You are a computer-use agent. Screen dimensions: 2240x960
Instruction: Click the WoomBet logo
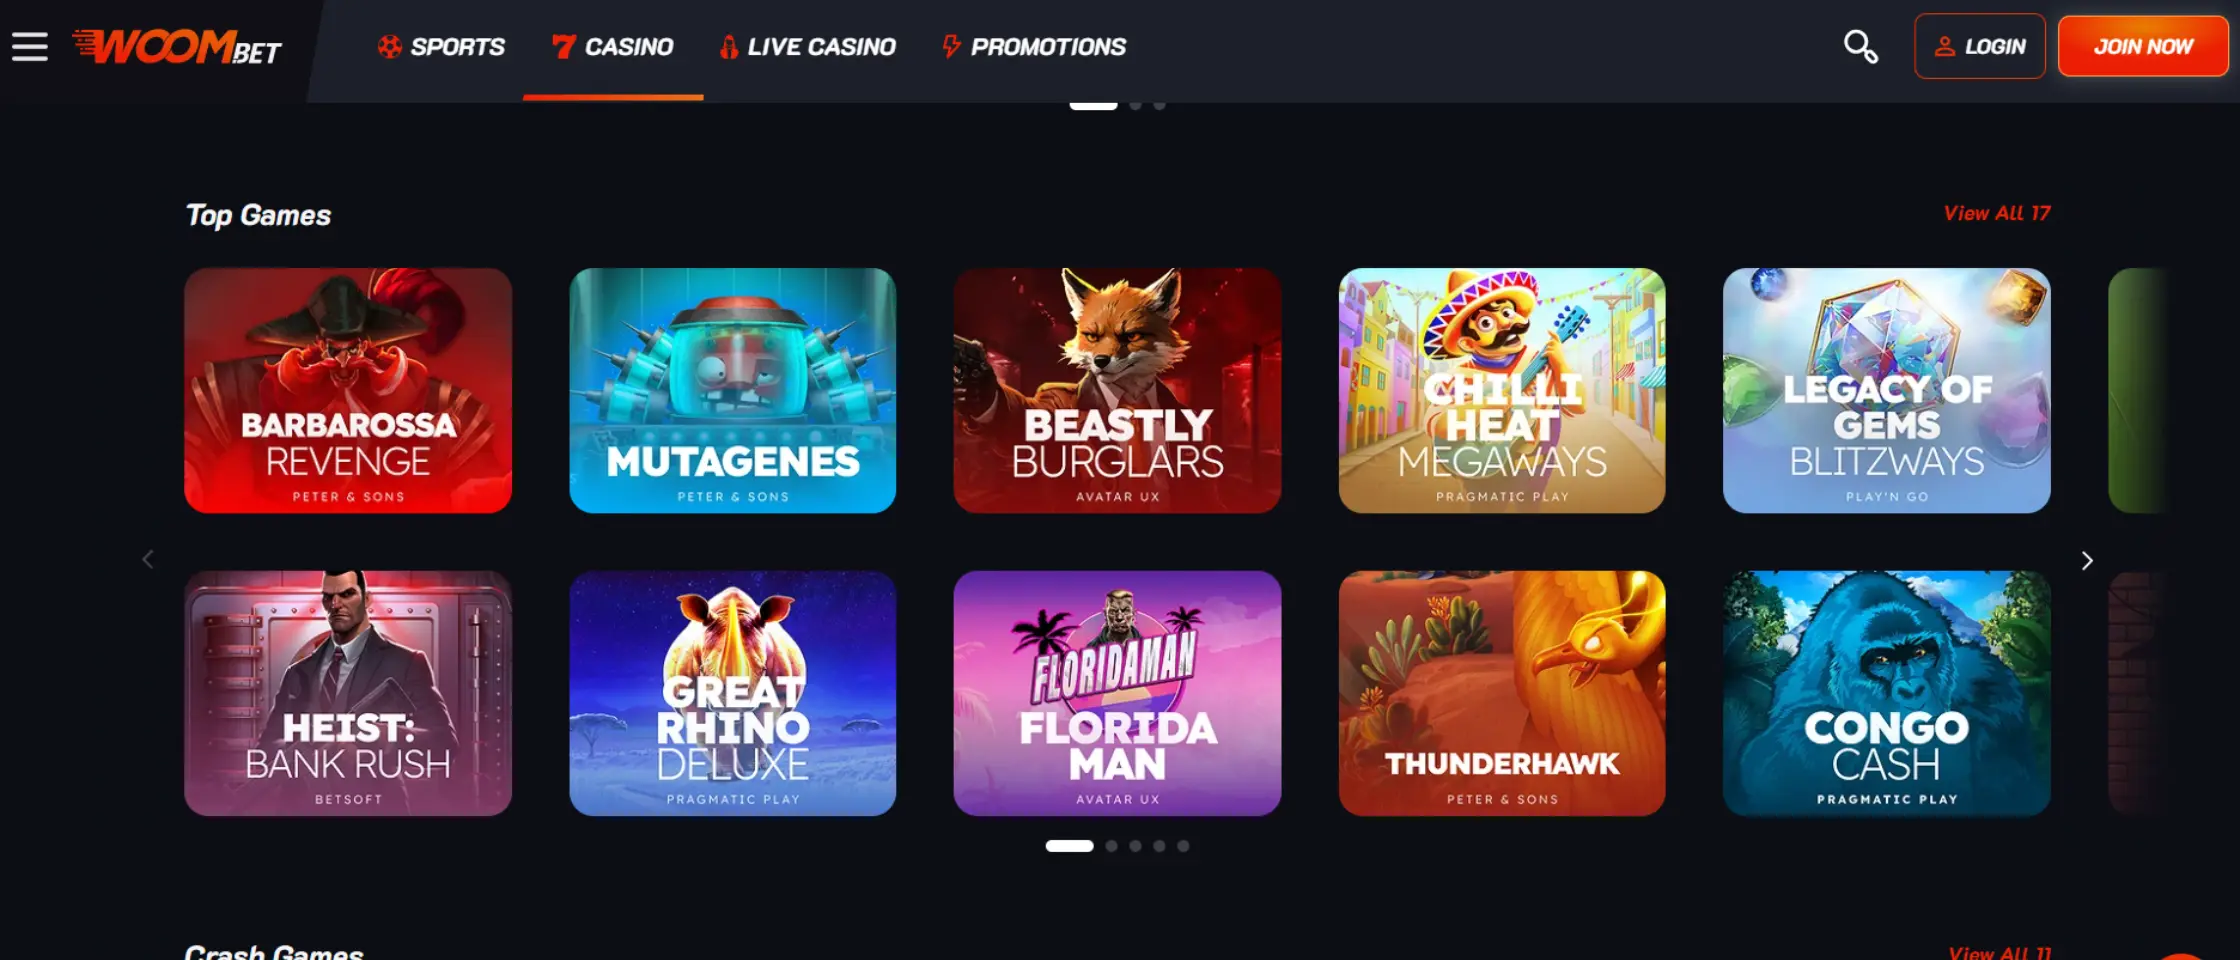click(x=177, y=46)
